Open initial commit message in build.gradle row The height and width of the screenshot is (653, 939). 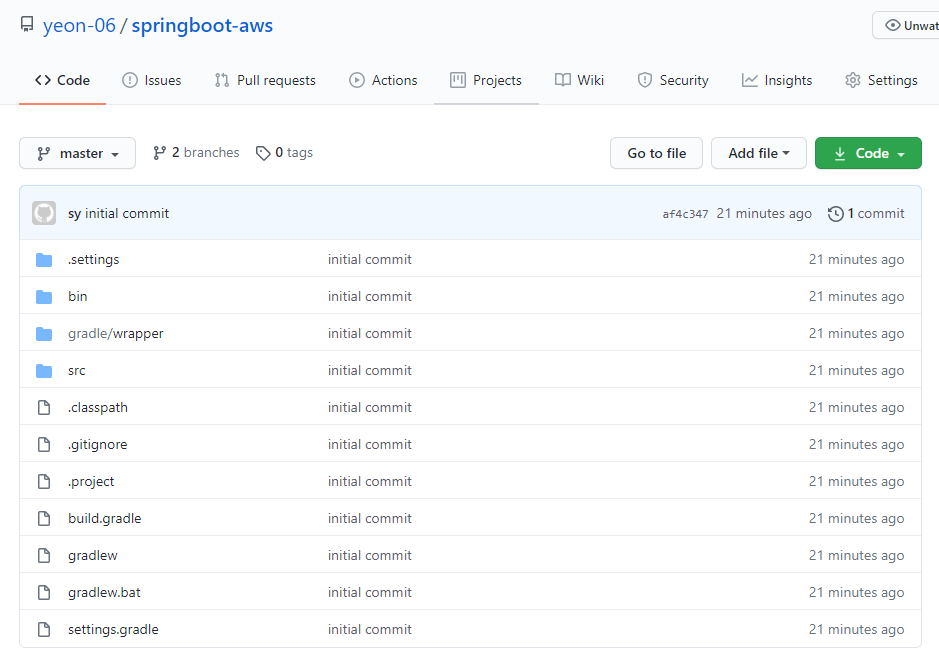(369, 518)
